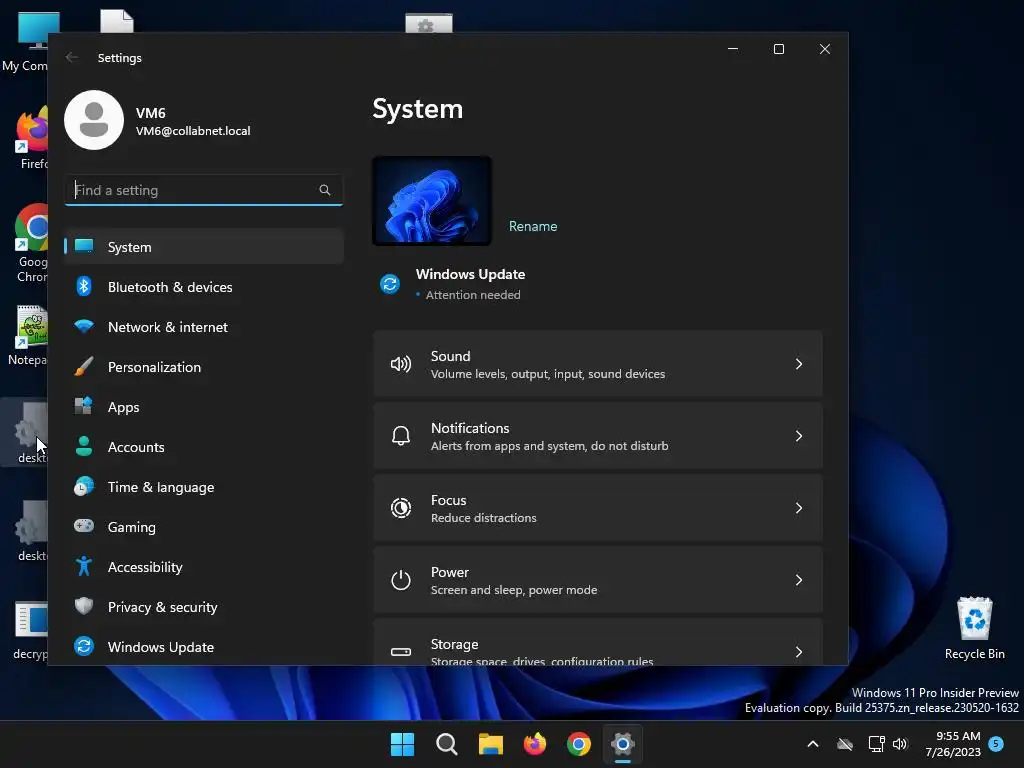The width and height of the screenshot is (1024, 768).
Task: Select the Recycle Bin desktop icon
Action: tap(974, 628)
